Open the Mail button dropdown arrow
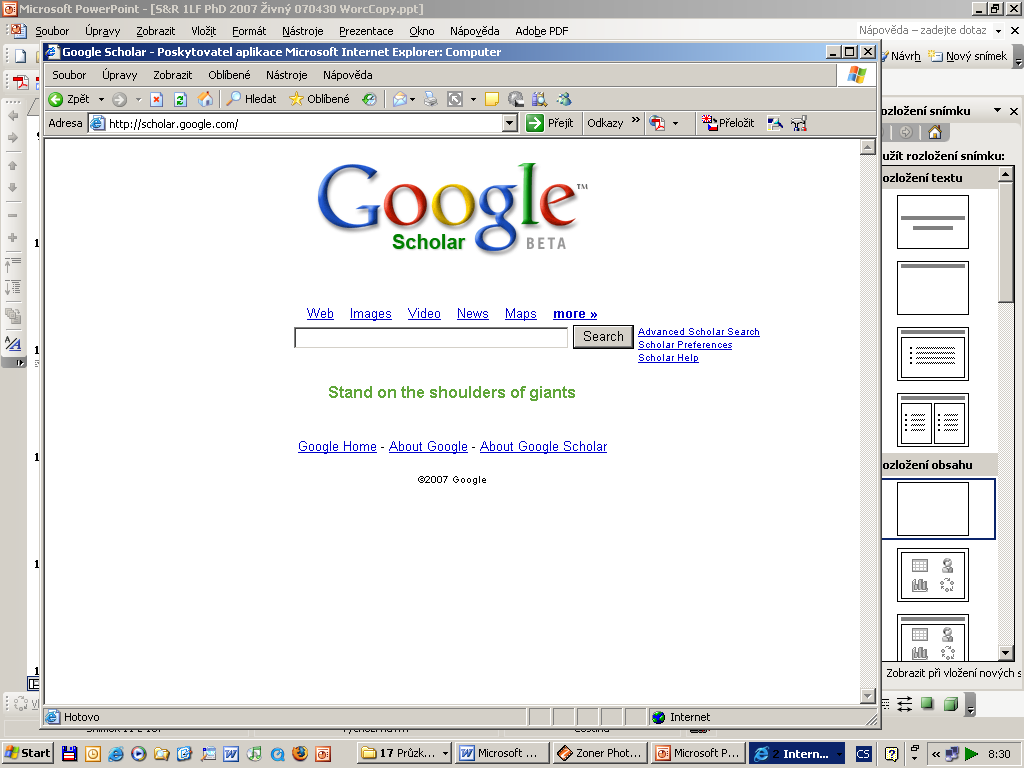Screen dimensions: 1024x768 click(x=412, y=99)
